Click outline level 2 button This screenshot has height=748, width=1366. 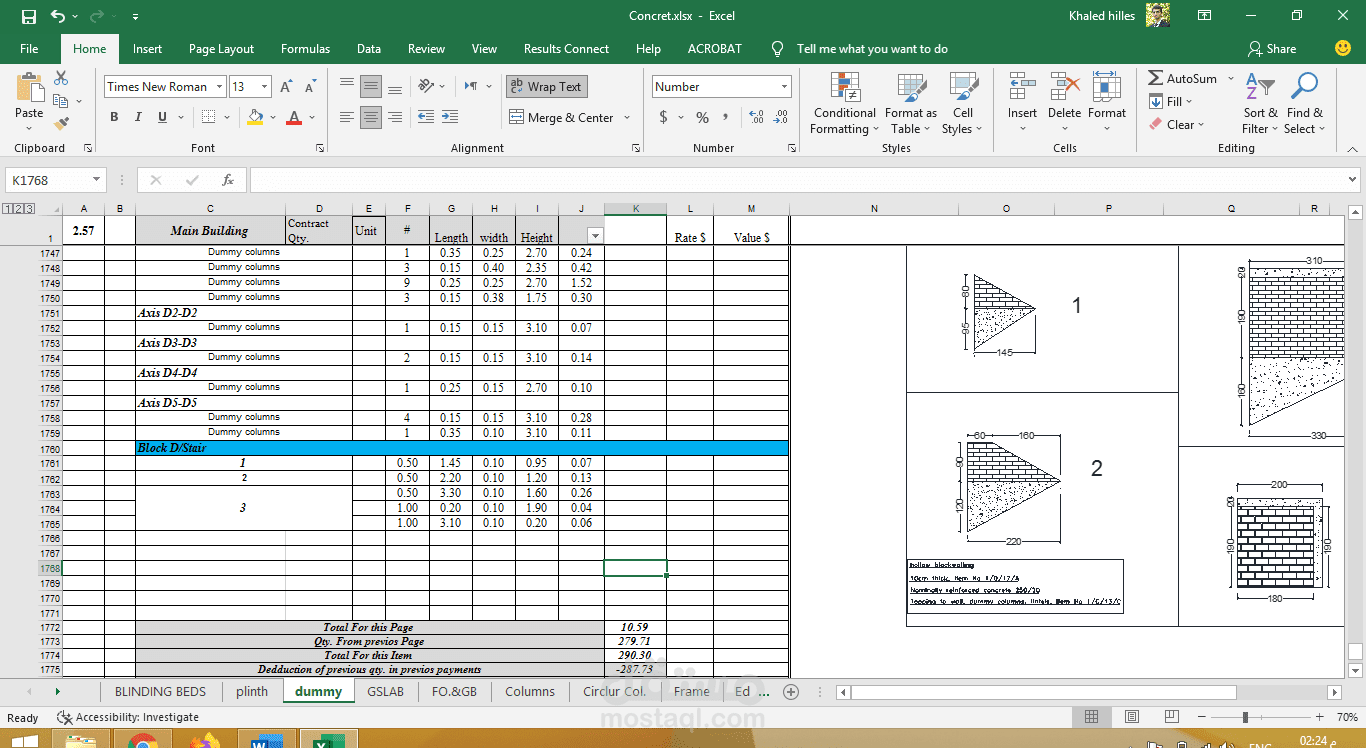[x=19, y=209]
